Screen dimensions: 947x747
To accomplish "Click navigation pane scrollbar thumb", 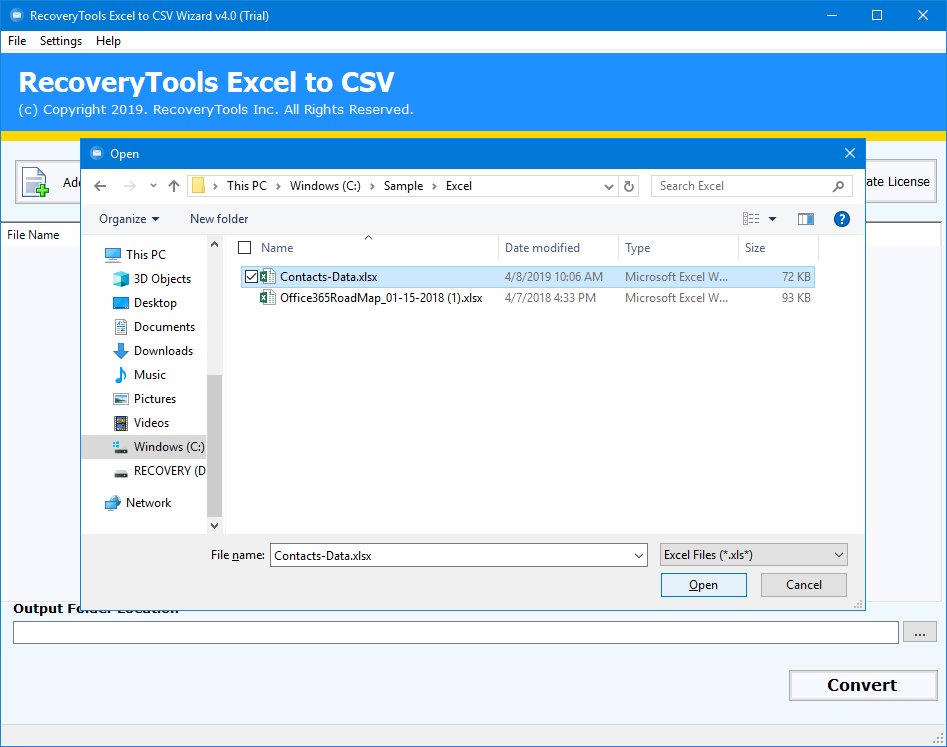I will point(214,446).
